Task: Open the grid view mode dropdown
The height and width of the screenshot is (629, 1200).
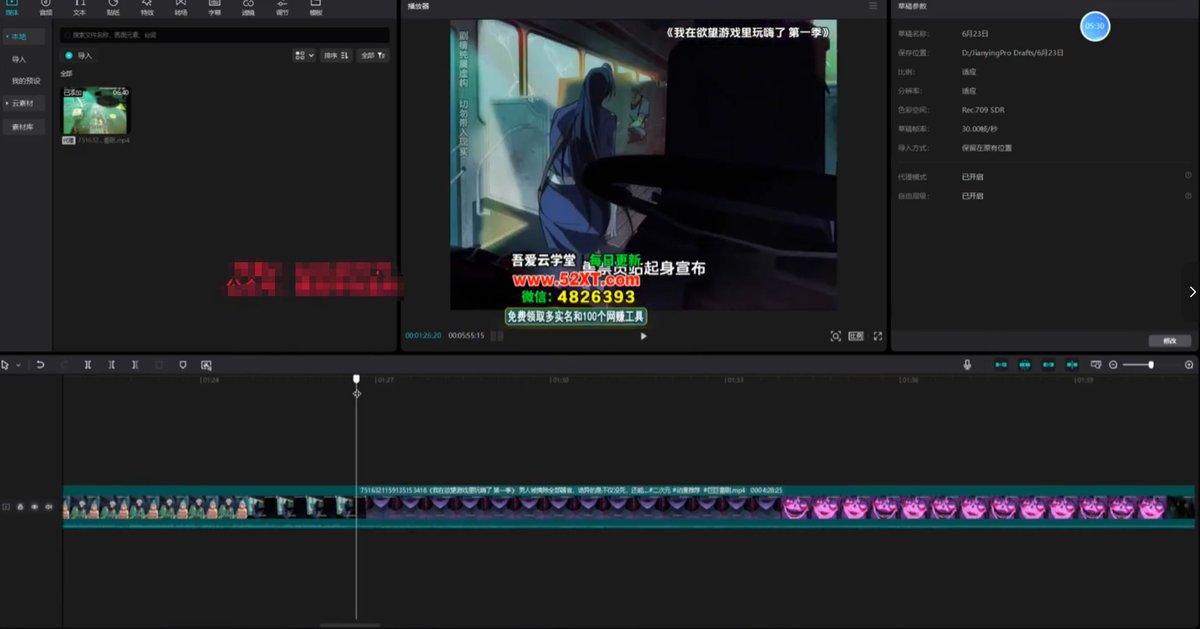Action: pyautogui.click(x=304, y=56)
